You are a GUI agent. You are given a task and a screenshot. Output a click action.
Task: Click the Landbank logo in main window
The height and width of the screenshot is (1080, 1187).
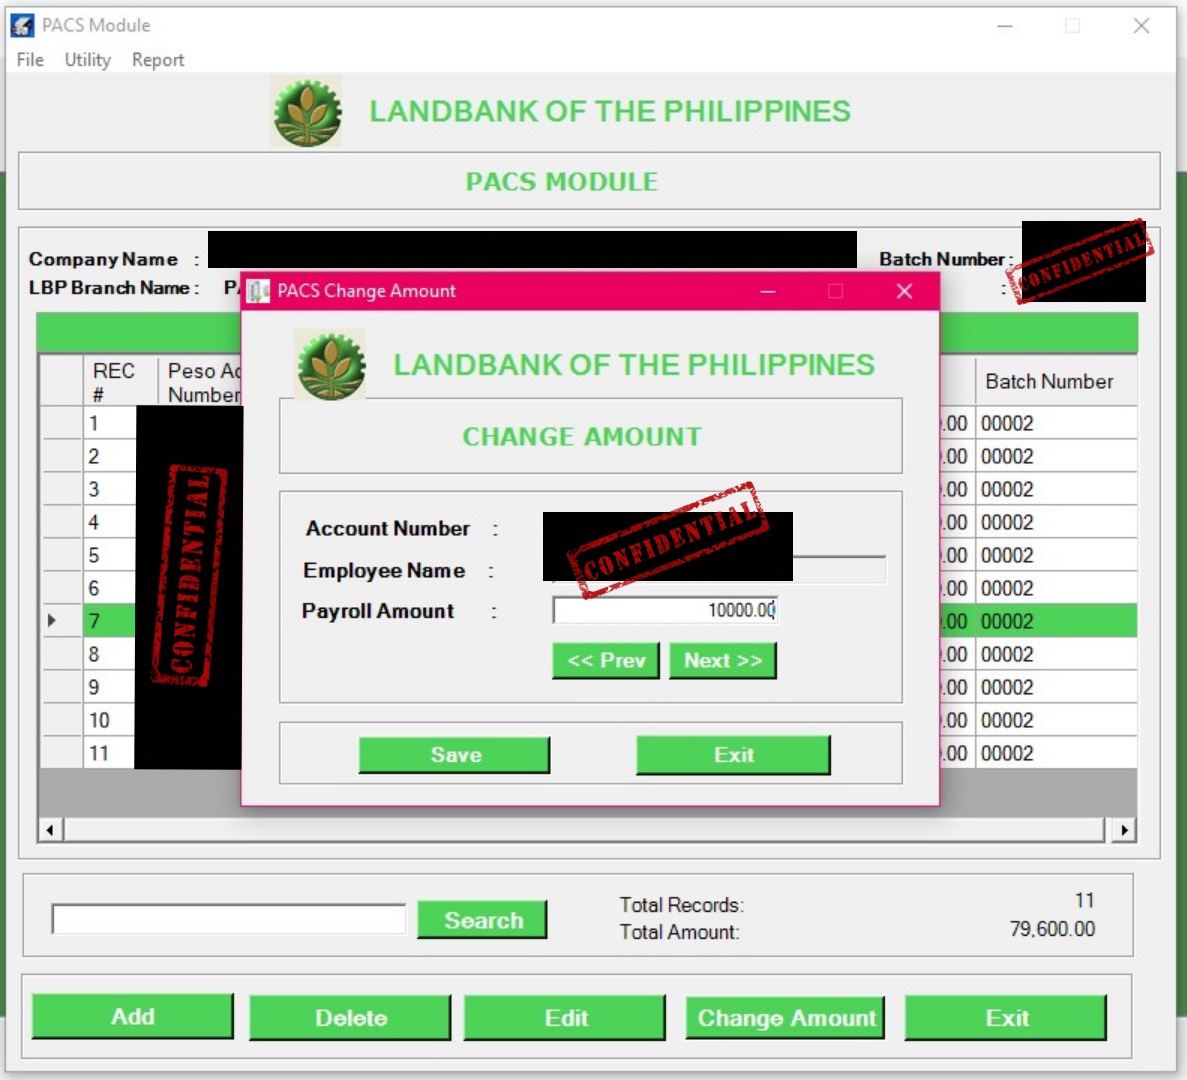point(307,112)
